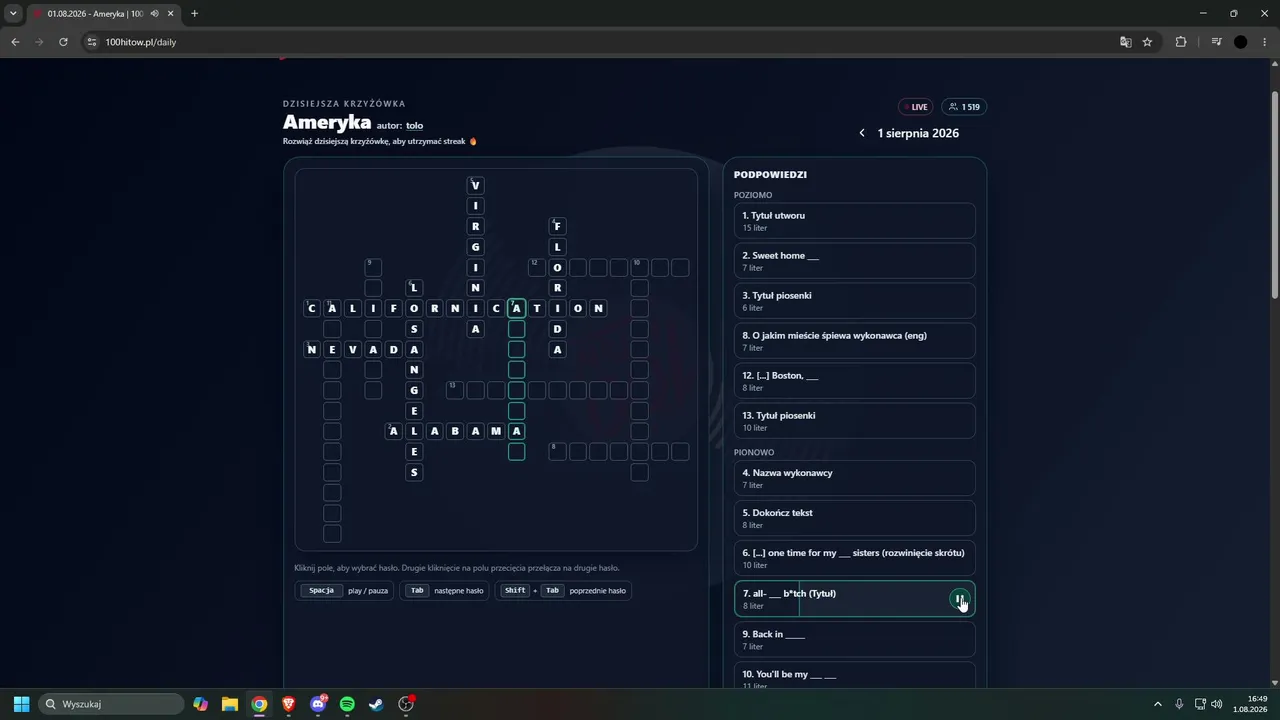Screen dimensions: 1280x720
Task: Open the browser extensions menu
Action: [x=1181, y=42]
